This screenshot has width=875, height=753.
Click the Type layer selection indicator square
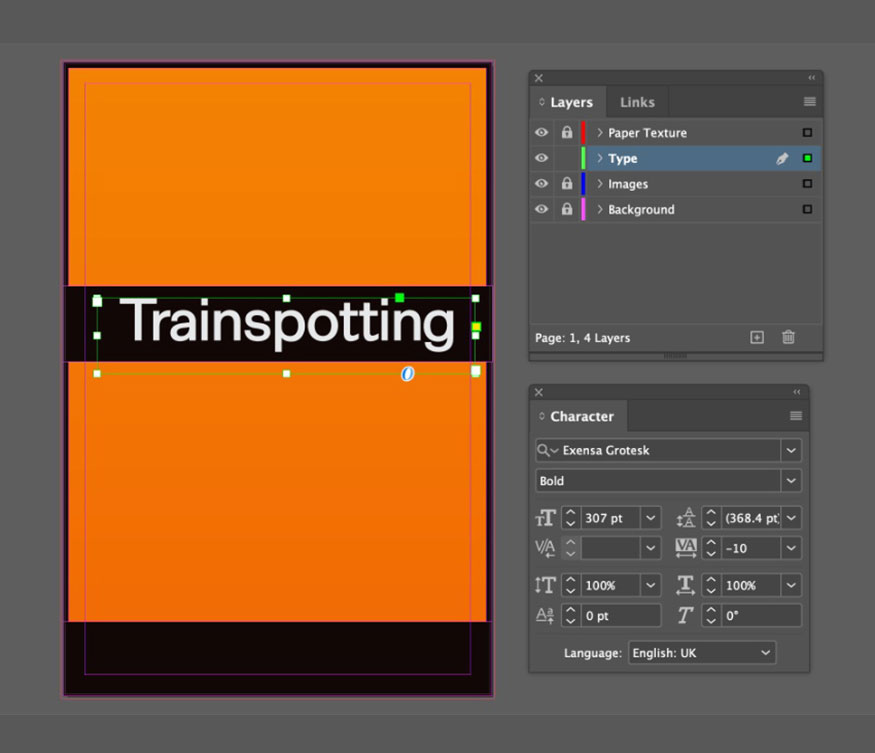click(x=807, y=158)
